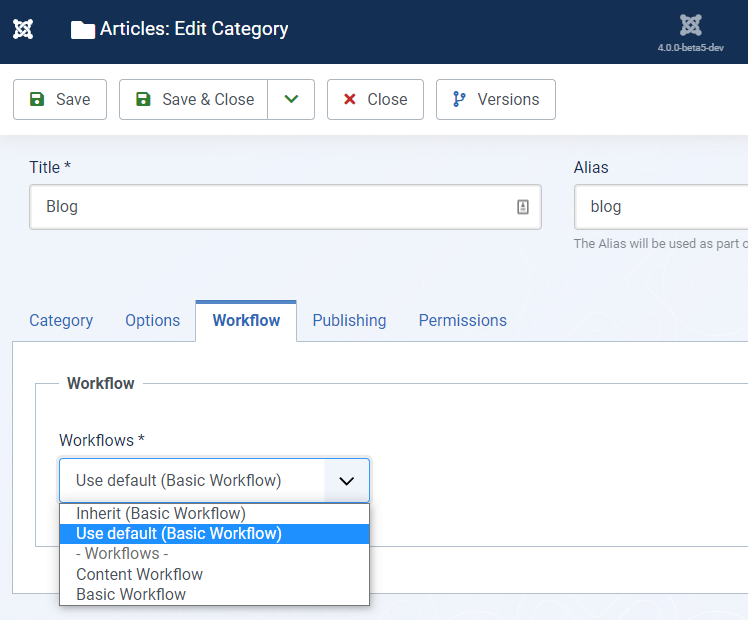
Task: Pick Basic Workflow from the list's last entry
Action: point(131,594)
